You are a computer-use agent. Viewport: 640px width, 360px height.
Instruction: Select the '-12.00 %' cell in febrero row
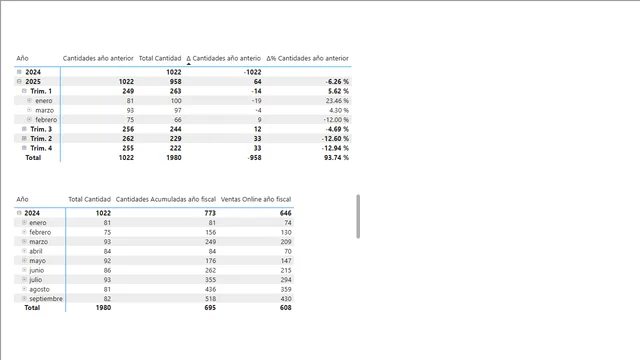[336, 120]
